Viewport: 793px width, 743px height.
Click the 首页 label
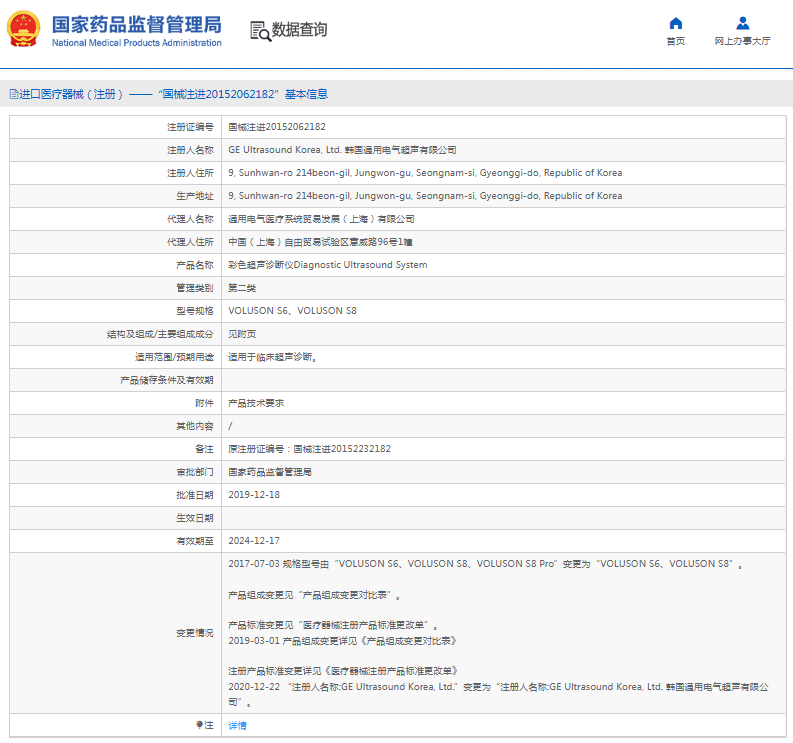pos(676,42)
